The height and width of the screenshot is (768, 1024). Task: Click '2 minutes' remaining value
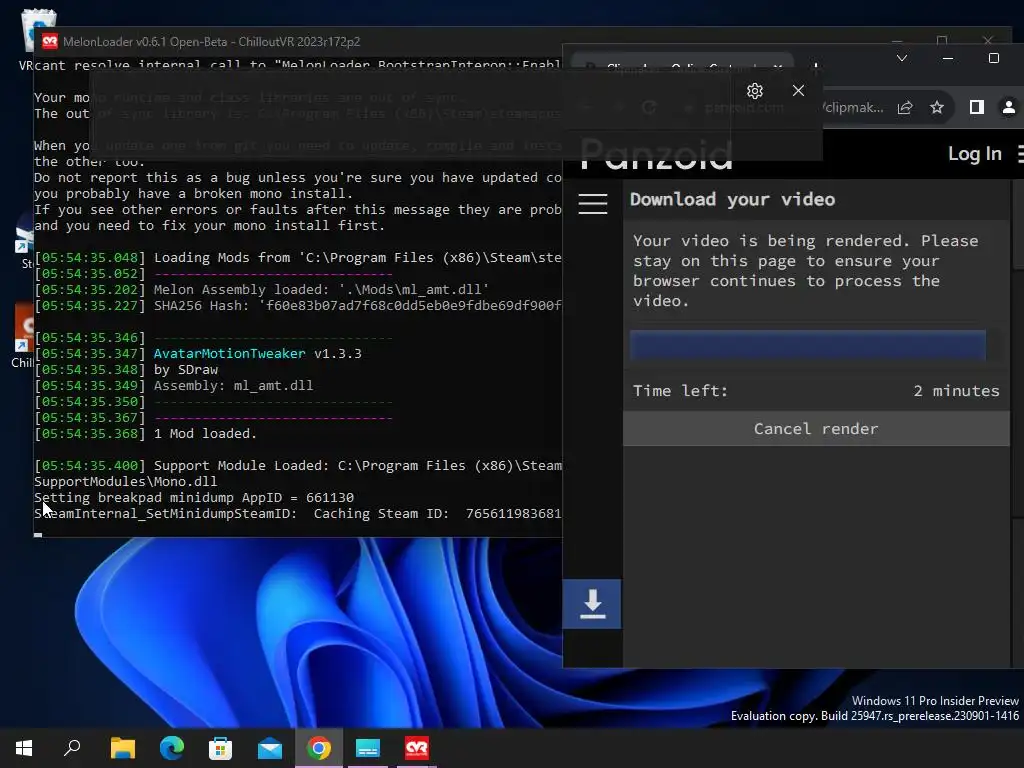[956, 391]
